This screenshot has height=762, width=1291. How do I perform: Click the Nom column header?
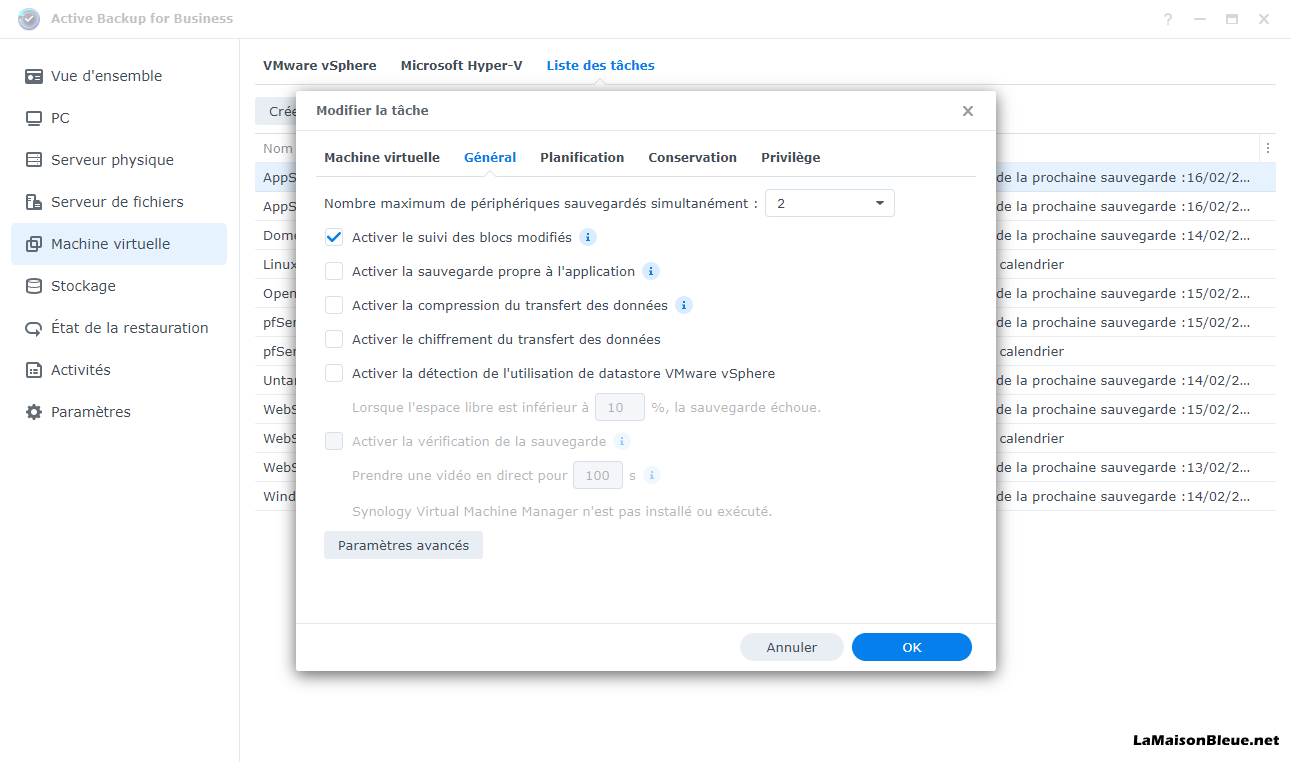pos(278,148)
